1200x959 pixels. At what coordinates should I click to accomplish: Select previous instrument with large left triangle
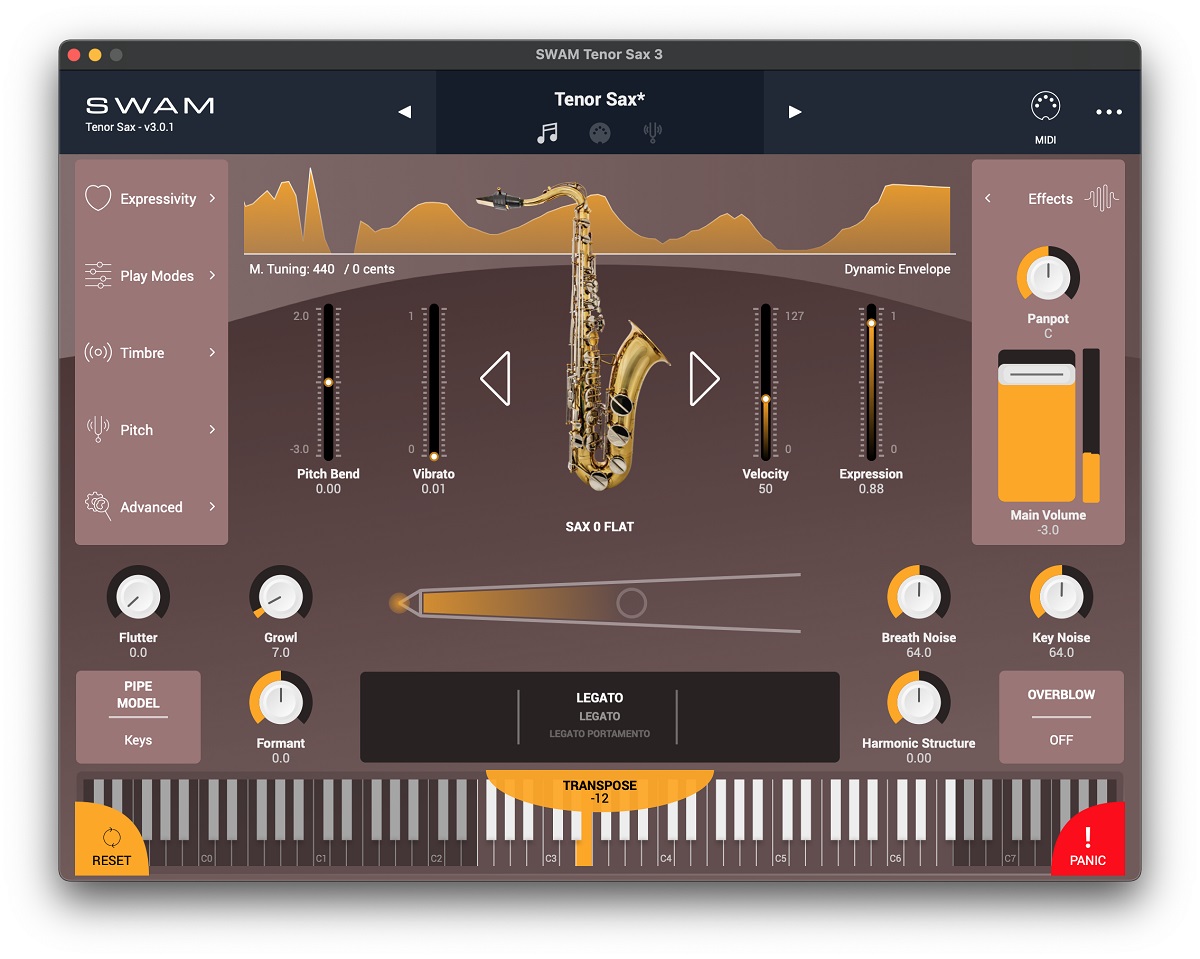[495, 378]
